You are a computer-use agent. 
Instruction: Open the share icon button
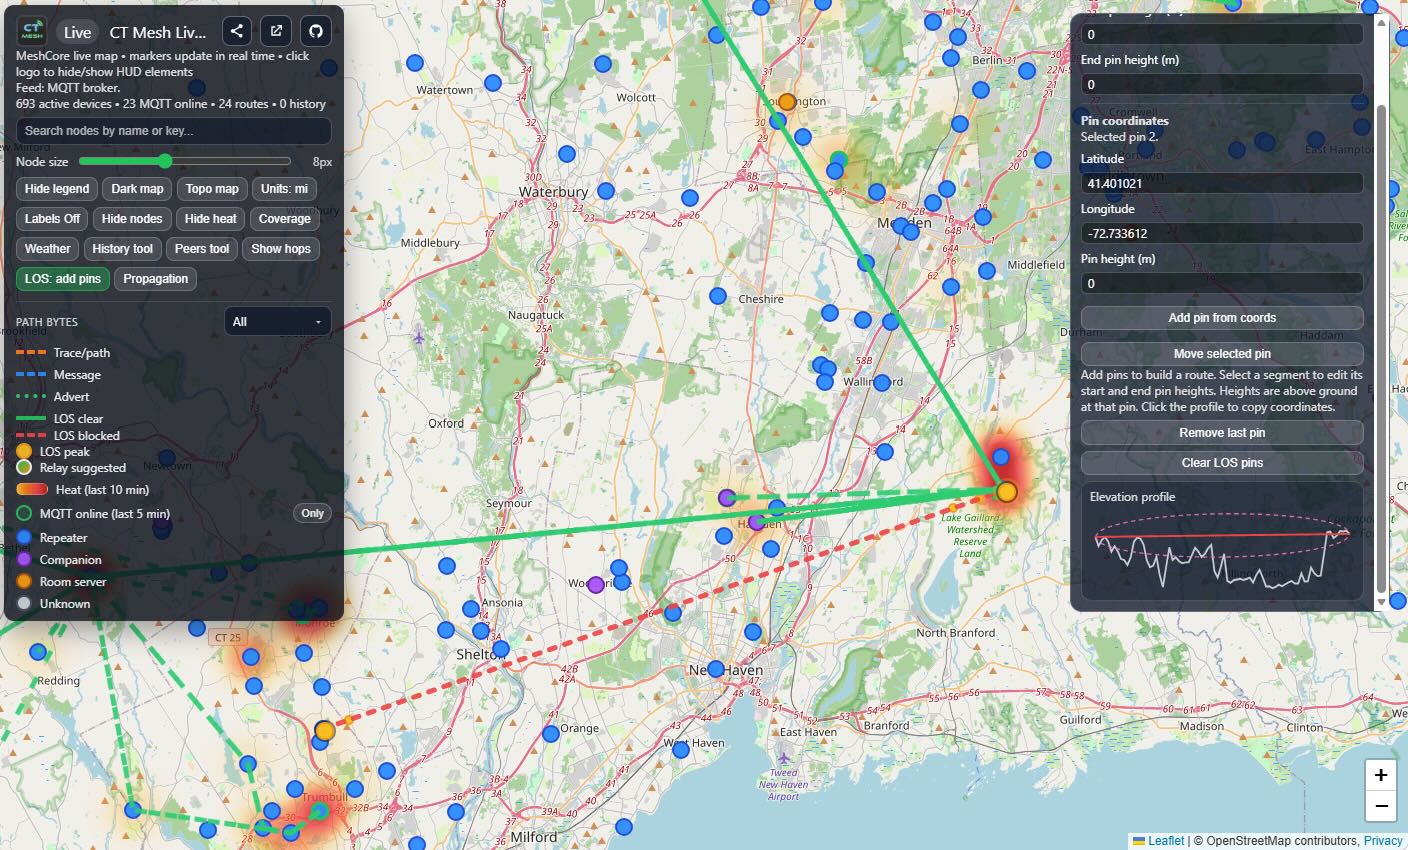coord(237,31)
